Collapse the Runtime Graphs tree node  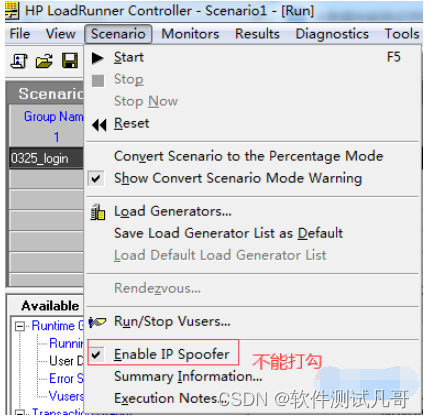pyautogui.click(x=20, y=326)
